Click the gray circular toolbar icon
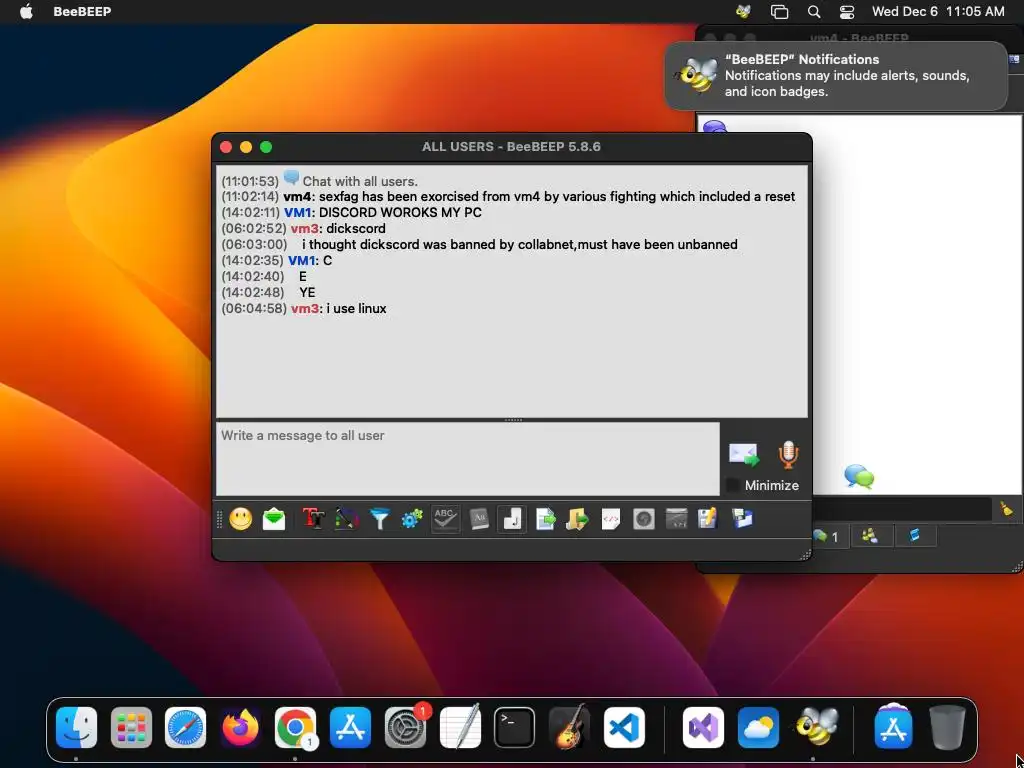 [643, 519]
